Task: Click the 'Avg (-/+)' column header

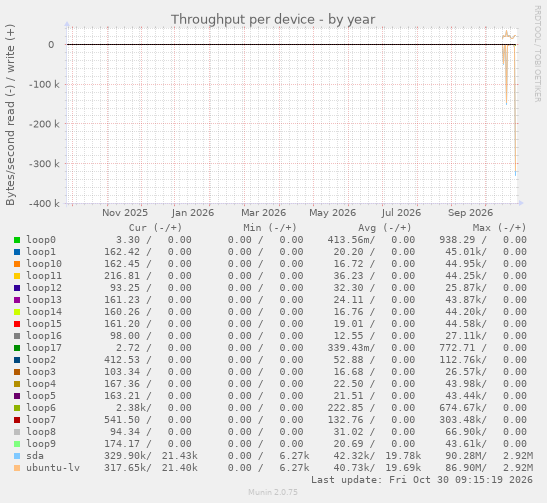Action: pyautogui.click(x=384, y=228)
